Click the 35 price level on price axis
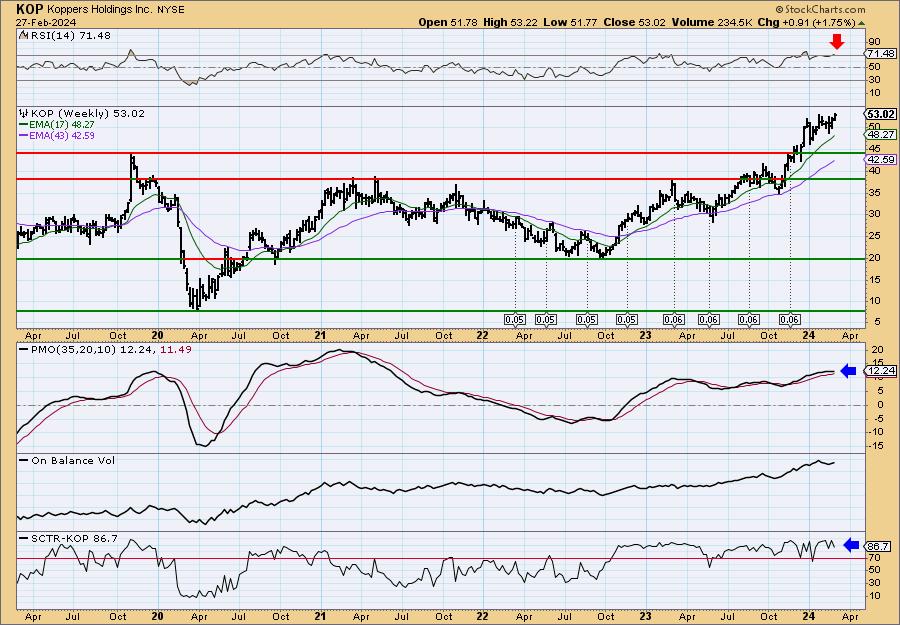 click(x=875, y=192)
